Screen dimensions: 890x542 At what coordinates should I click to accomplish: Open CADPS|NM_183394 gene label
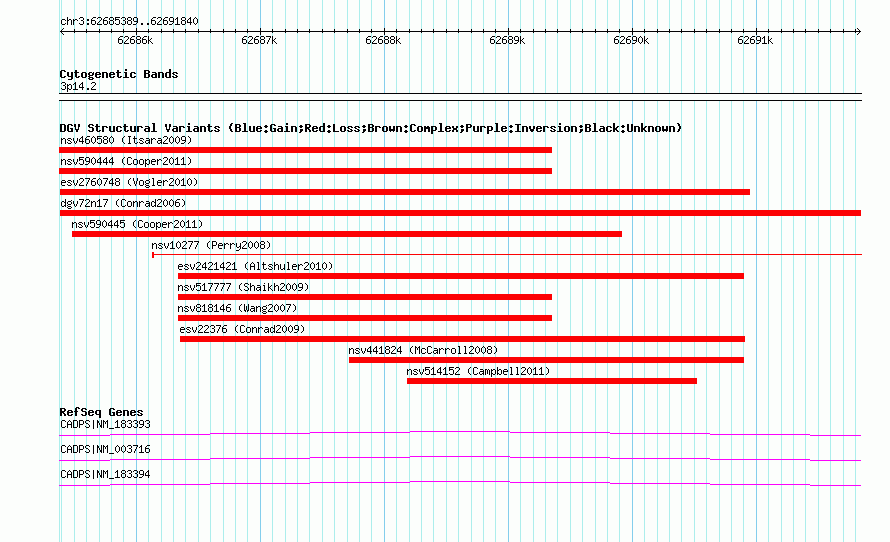click(x=105, y=474)
